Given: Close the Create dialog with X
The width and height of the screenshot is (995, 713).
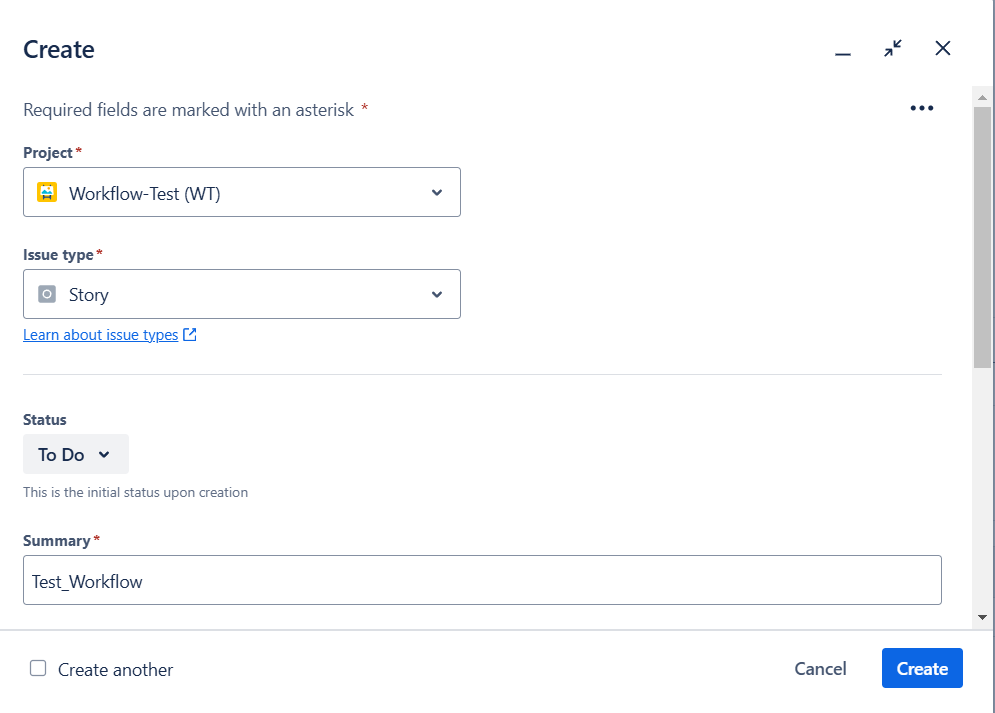Looking at the screenshot, I should [942, 48].
